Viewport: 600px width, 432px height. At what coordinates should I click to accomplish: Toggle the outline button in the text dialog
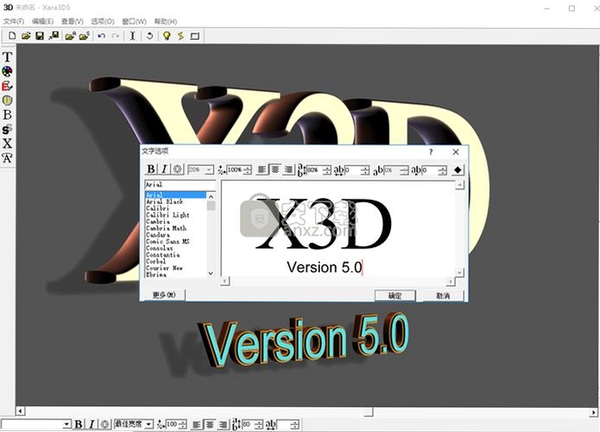click(177, 169)
